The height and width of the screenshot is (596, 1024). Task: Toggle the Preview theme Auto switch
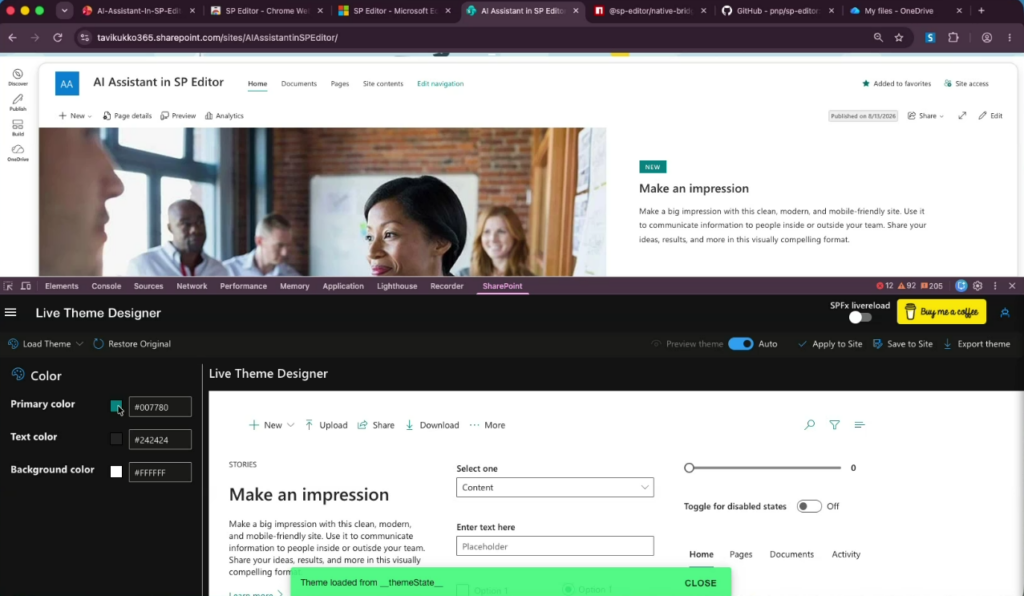pos(741,344)
